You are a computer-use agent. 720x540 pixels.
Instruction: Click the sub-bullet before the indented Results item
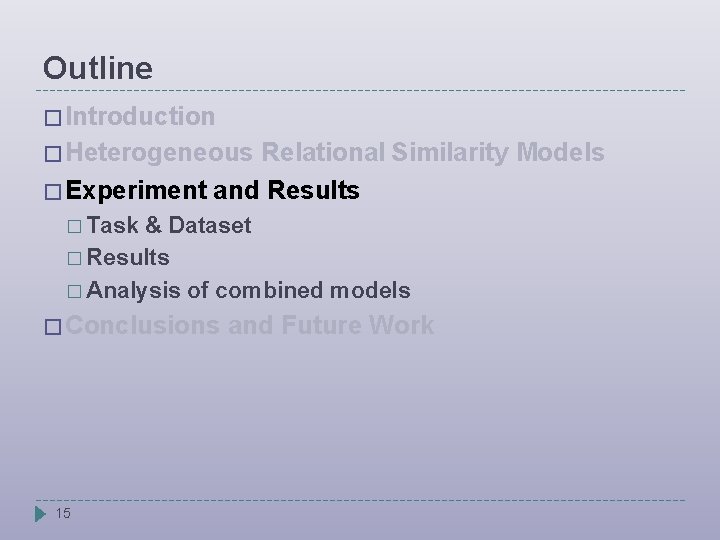pos(77,258)
